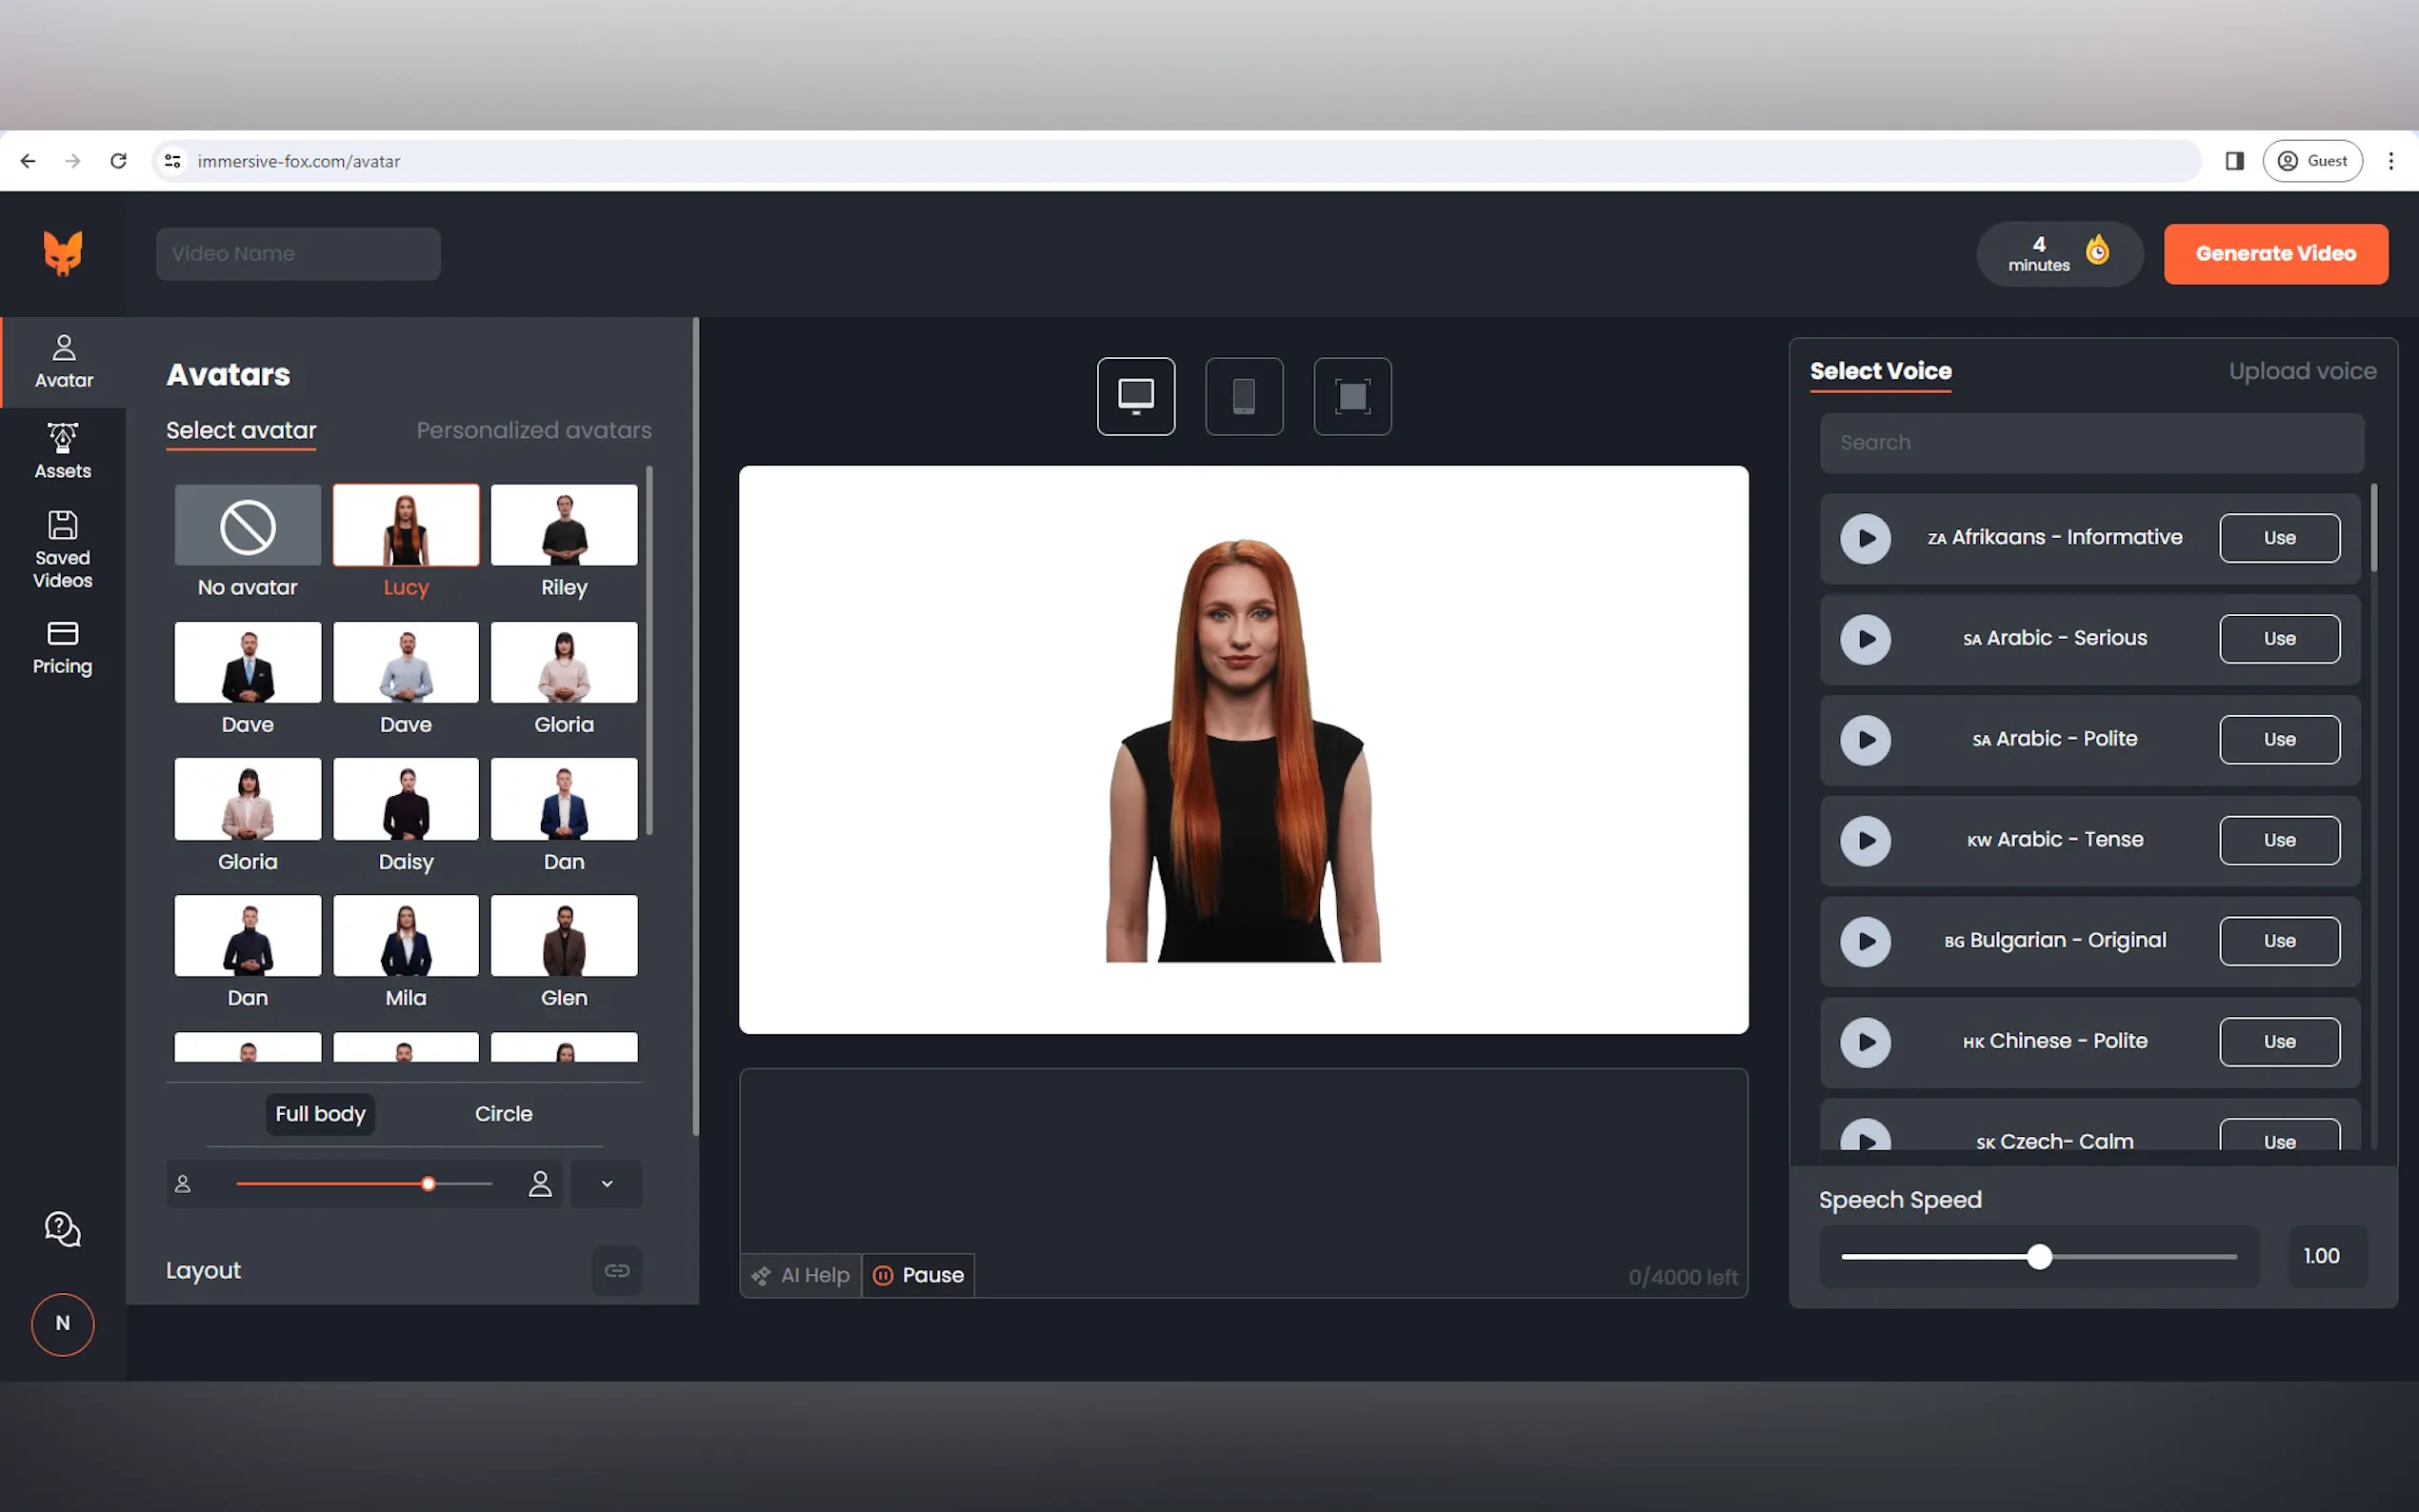This screenshot has height=1512, width=2419.
Task: Switch avatar shape to Circle
Action: point(503,1113)
